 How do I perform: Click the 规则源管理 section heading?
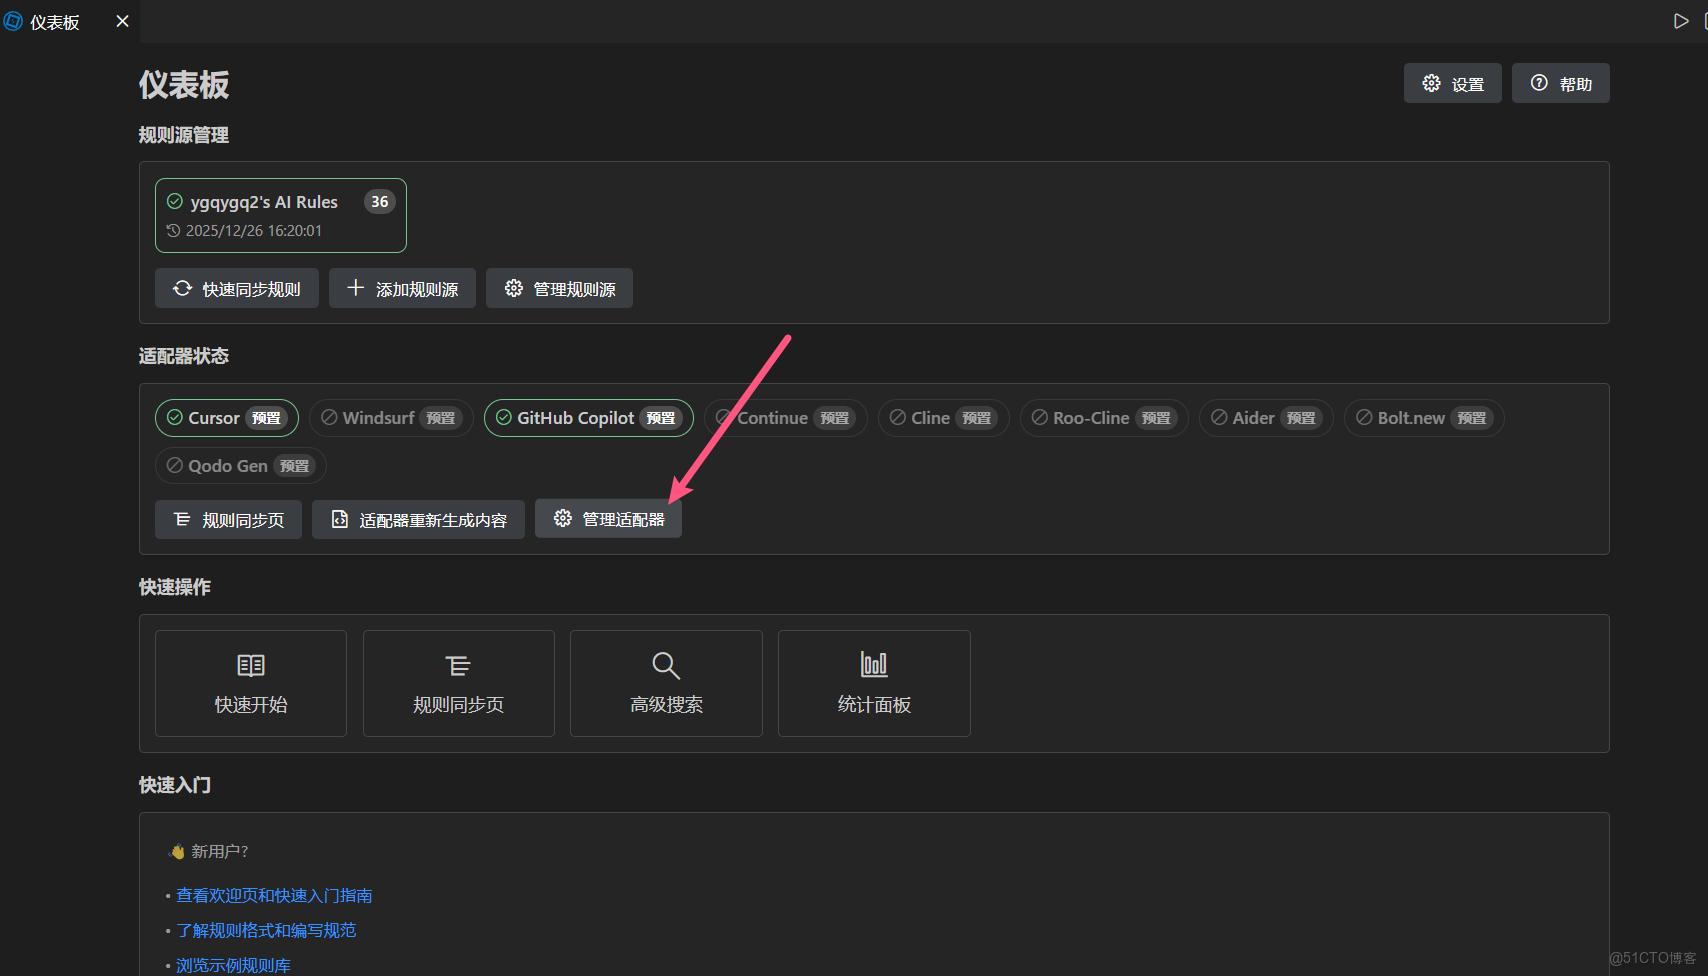(x=184, y=135)
